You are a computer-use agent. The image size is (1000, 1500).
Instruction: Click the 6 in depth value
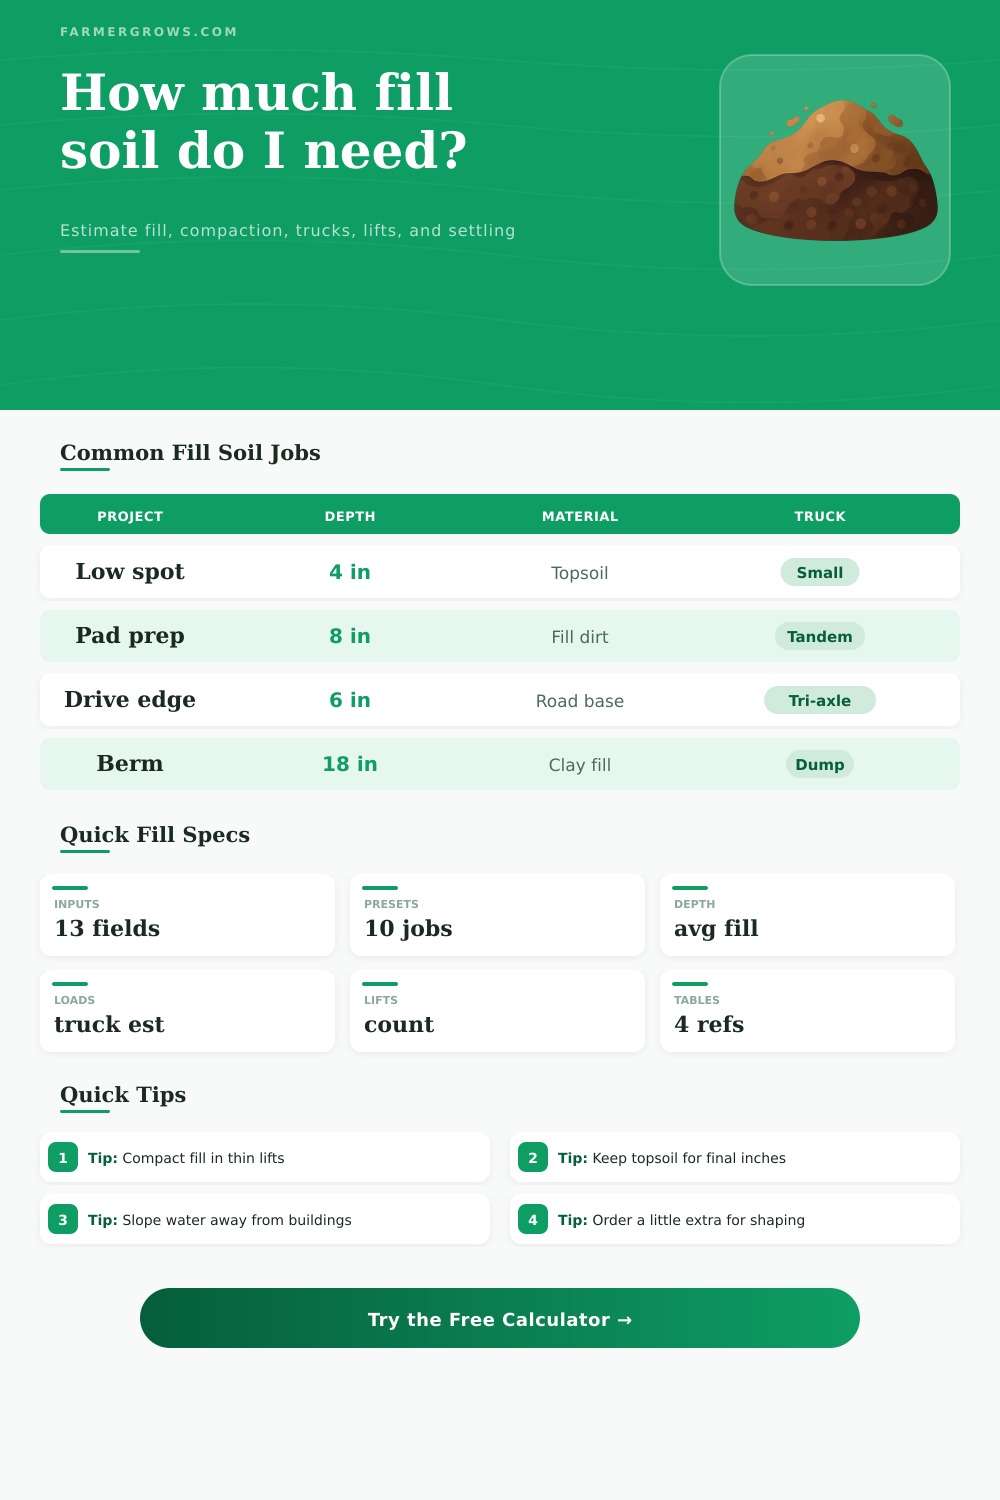pos(350,700)
